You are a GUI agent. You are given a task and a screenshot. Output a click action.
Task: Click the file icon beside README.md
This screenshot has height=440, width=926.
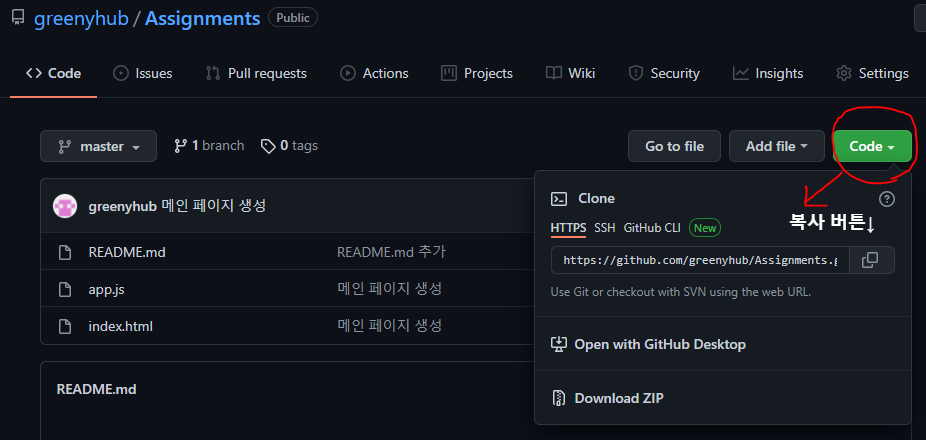coord(65,253)
